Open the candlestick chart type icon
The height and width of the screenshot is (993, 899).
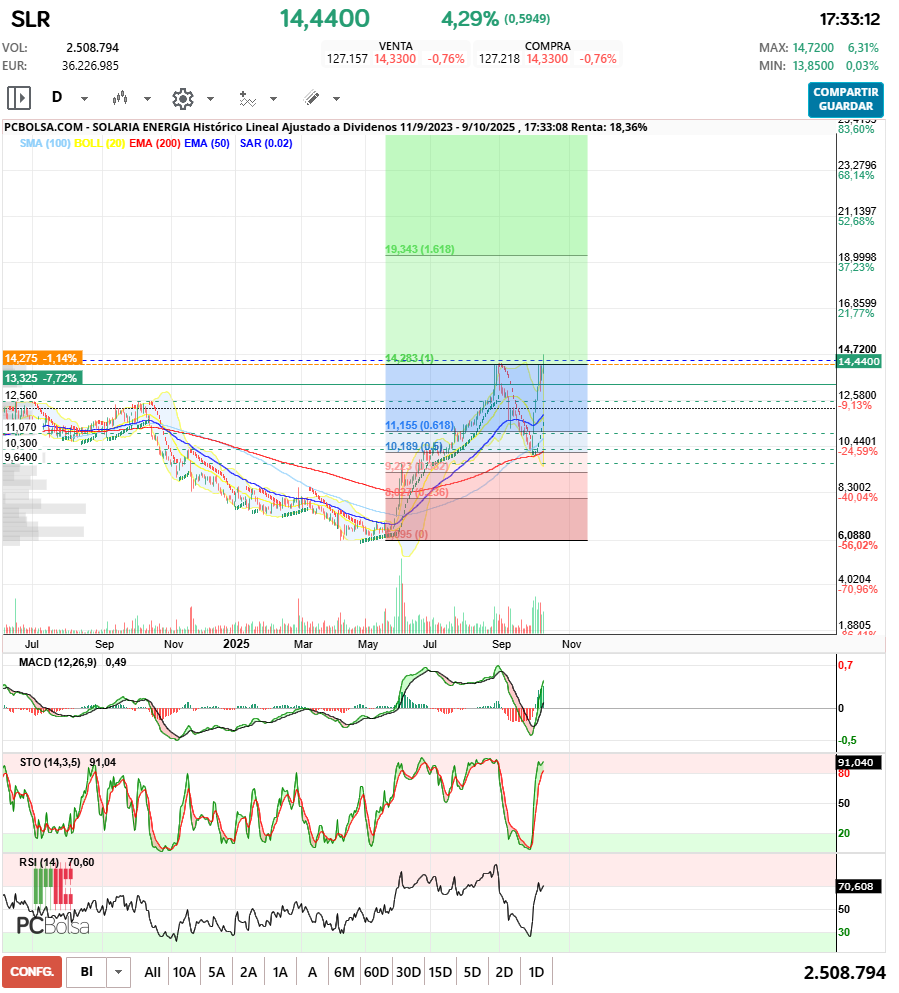(121, 98)
